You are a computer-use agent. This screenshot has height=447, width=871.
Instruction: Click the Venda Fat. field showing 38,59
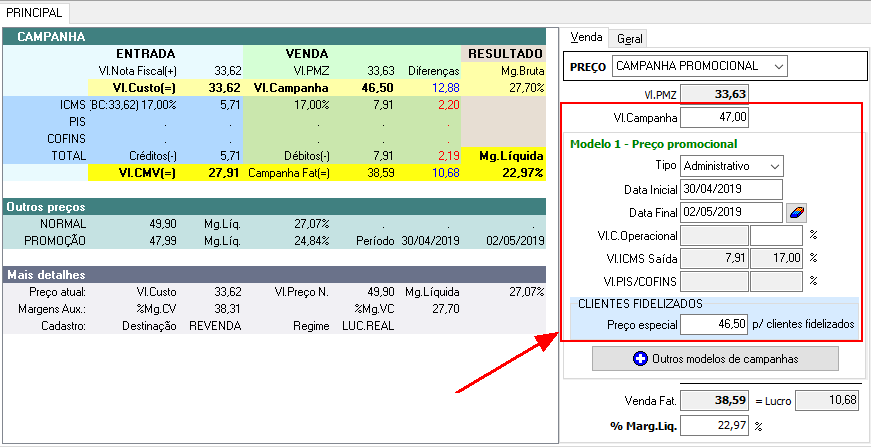[714, 400]
